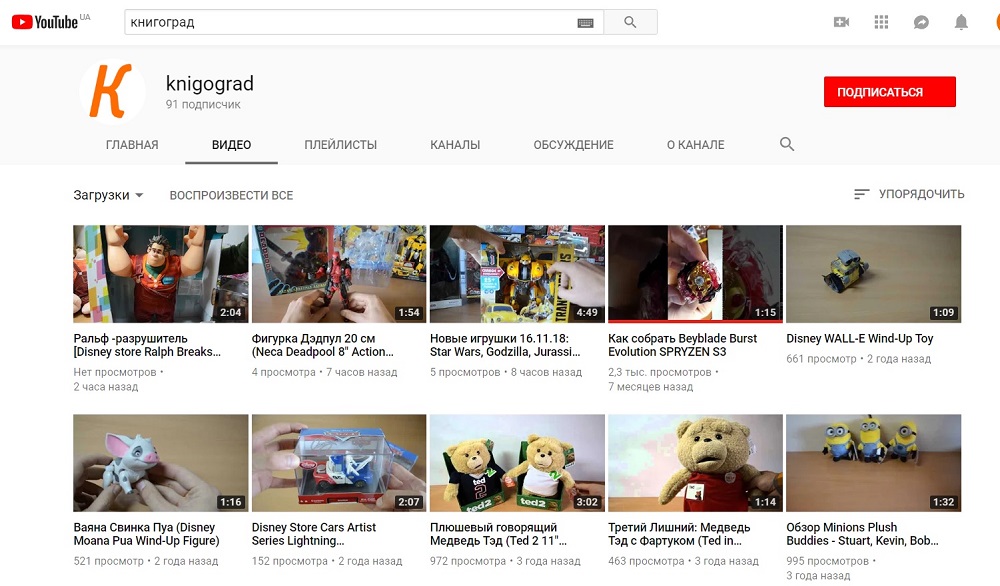
Task: Click title 'Как собрать Beyblade Burst Evolution SPRYZEN S3'
Action: point(682,345)
